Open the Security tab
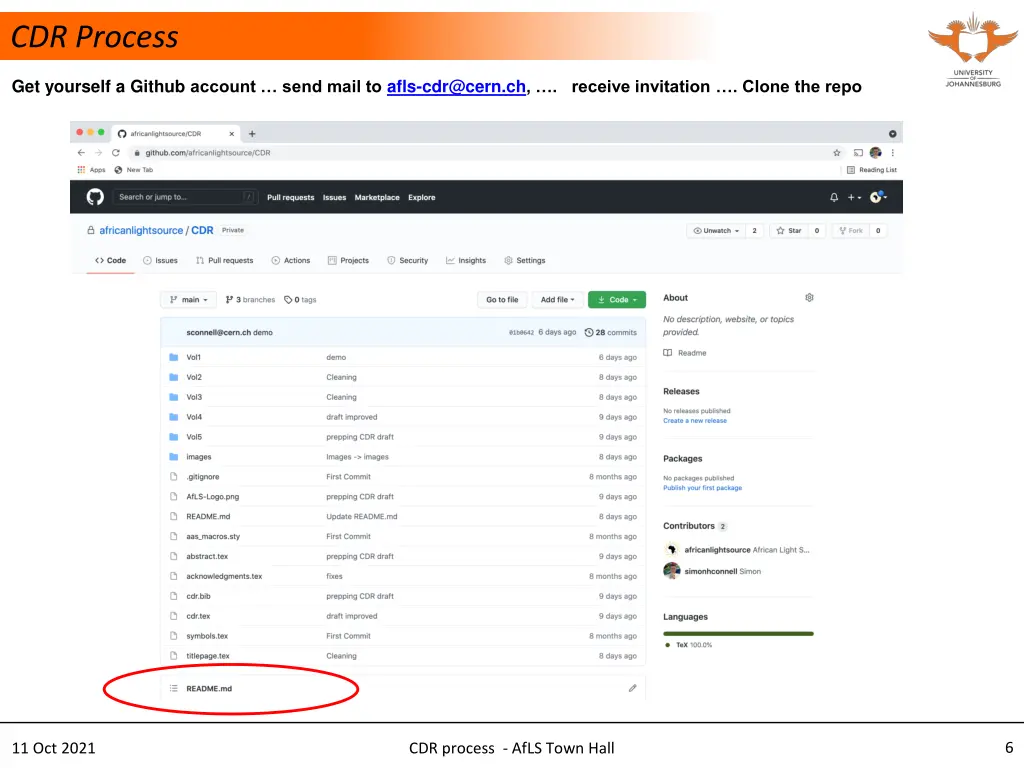The height and width of the screenshot is (768, 1024). pos(408,261)
